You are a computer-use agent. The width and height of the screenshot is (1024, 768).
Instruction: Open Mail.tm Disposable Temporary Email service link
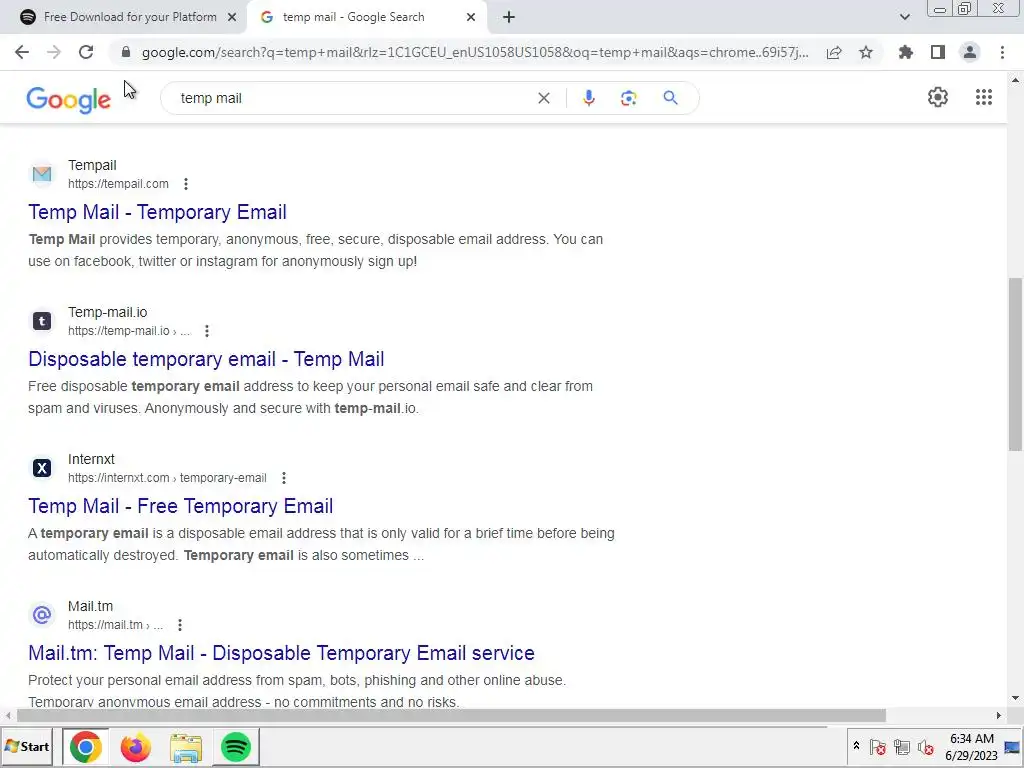click(281, 653)
